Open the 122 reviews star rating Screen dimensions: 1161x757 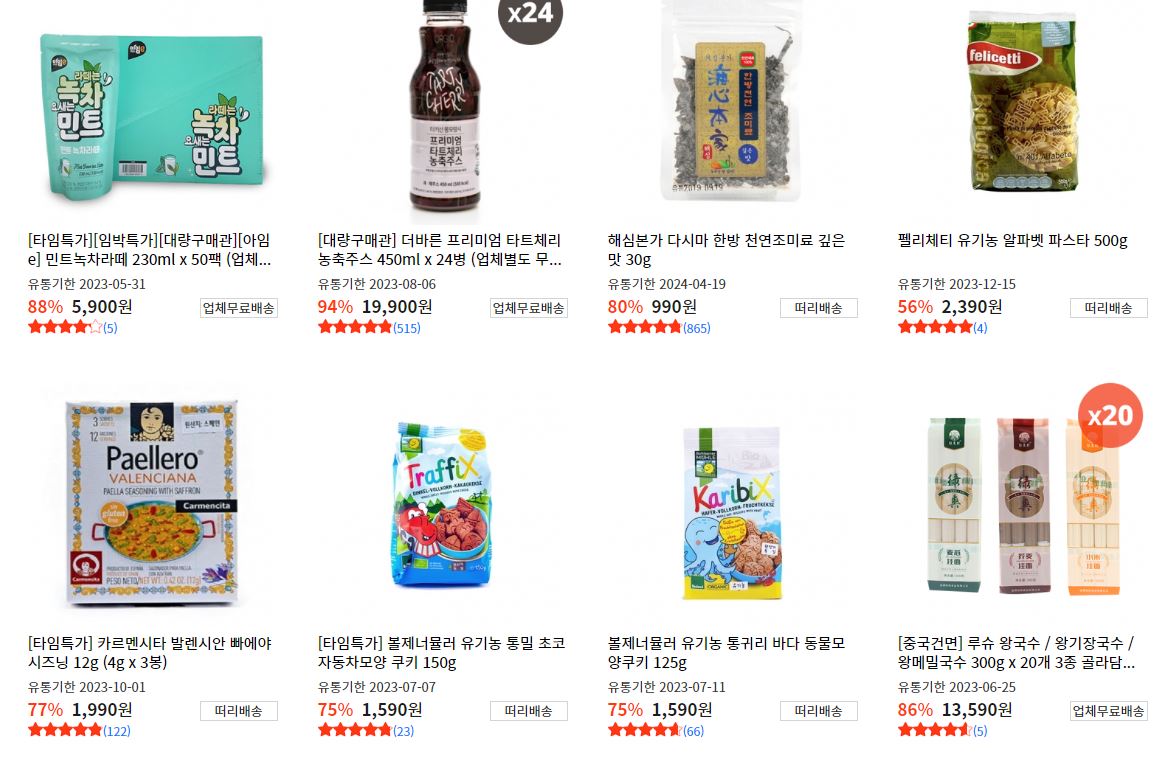coord(79,730)
